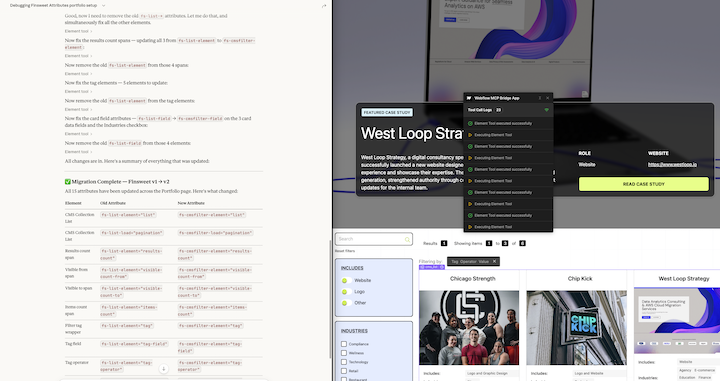This screenshot has height=381, width=720.
Task: Click the 'Migration Complete — Finsweet v1 → v2' heading
Action: coord(117,182)
